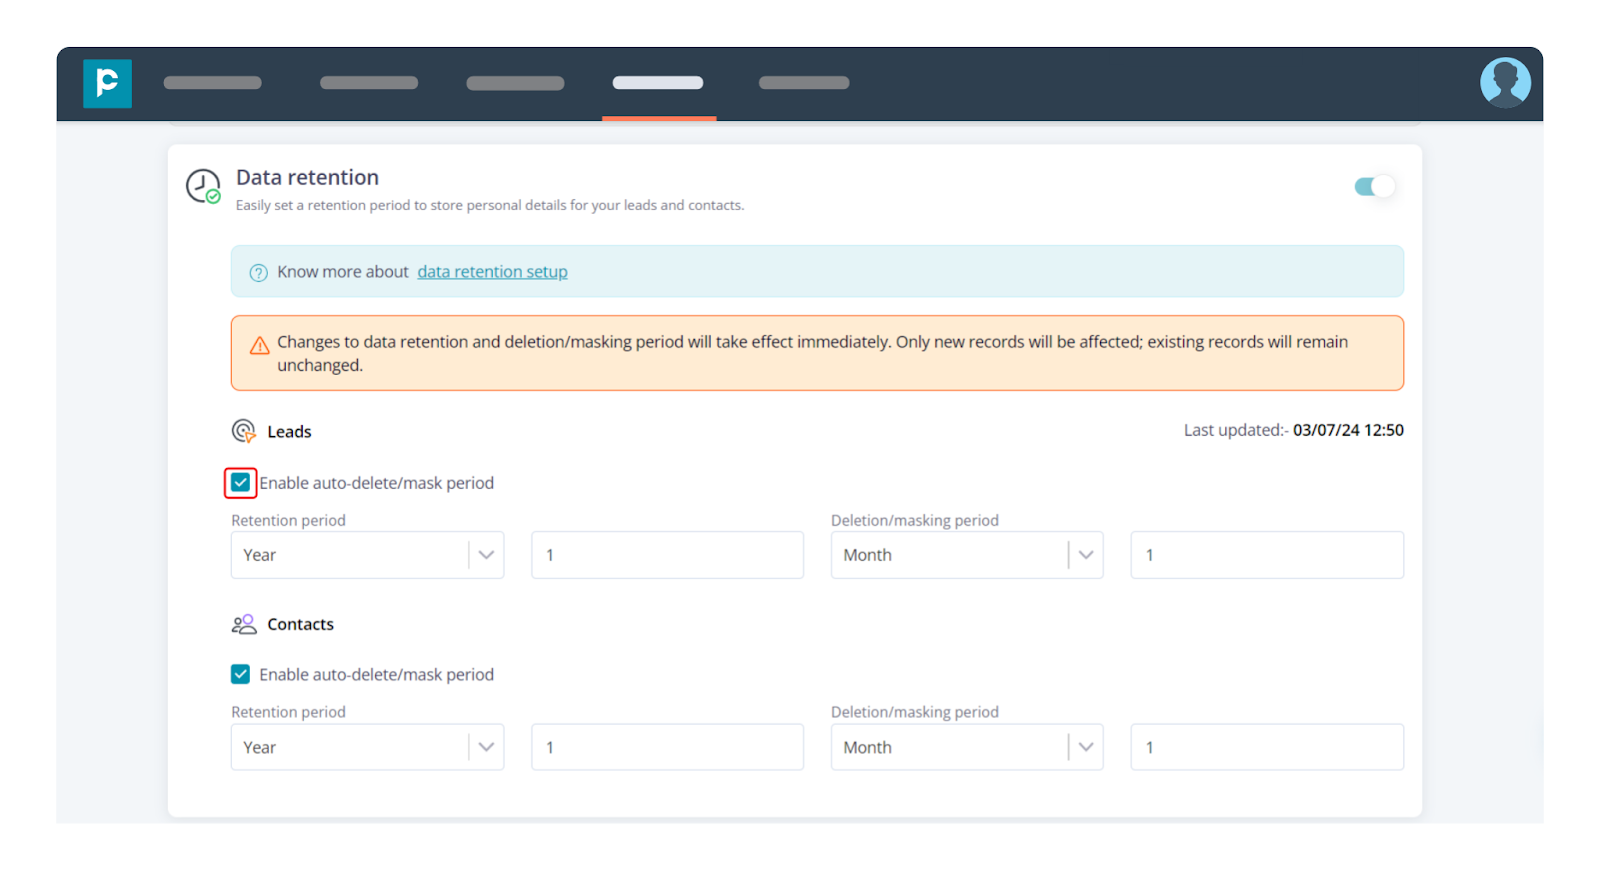Select the fifth navigation bar tab
This screenshot has height=875, width=1600.
click(804, 83)
